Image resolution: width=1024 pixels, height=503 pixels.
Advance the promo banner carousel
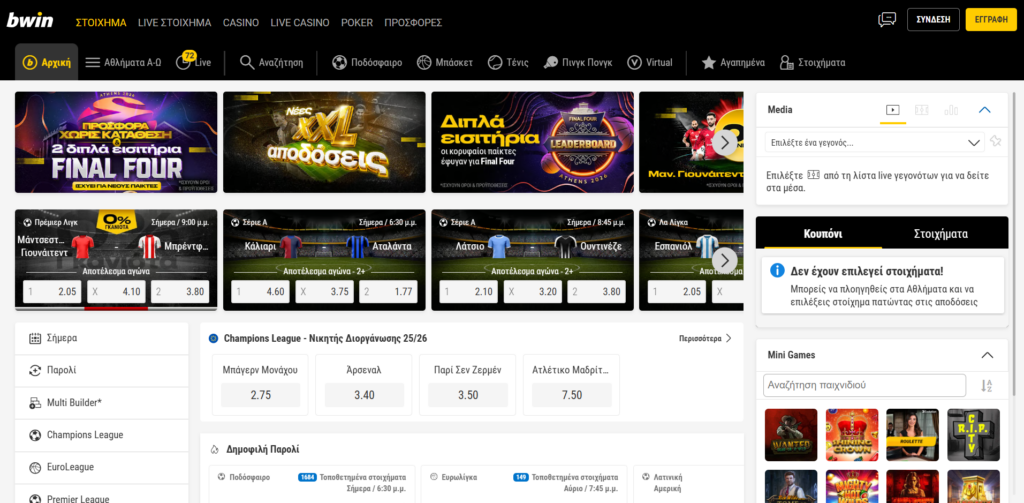(724, 142)
